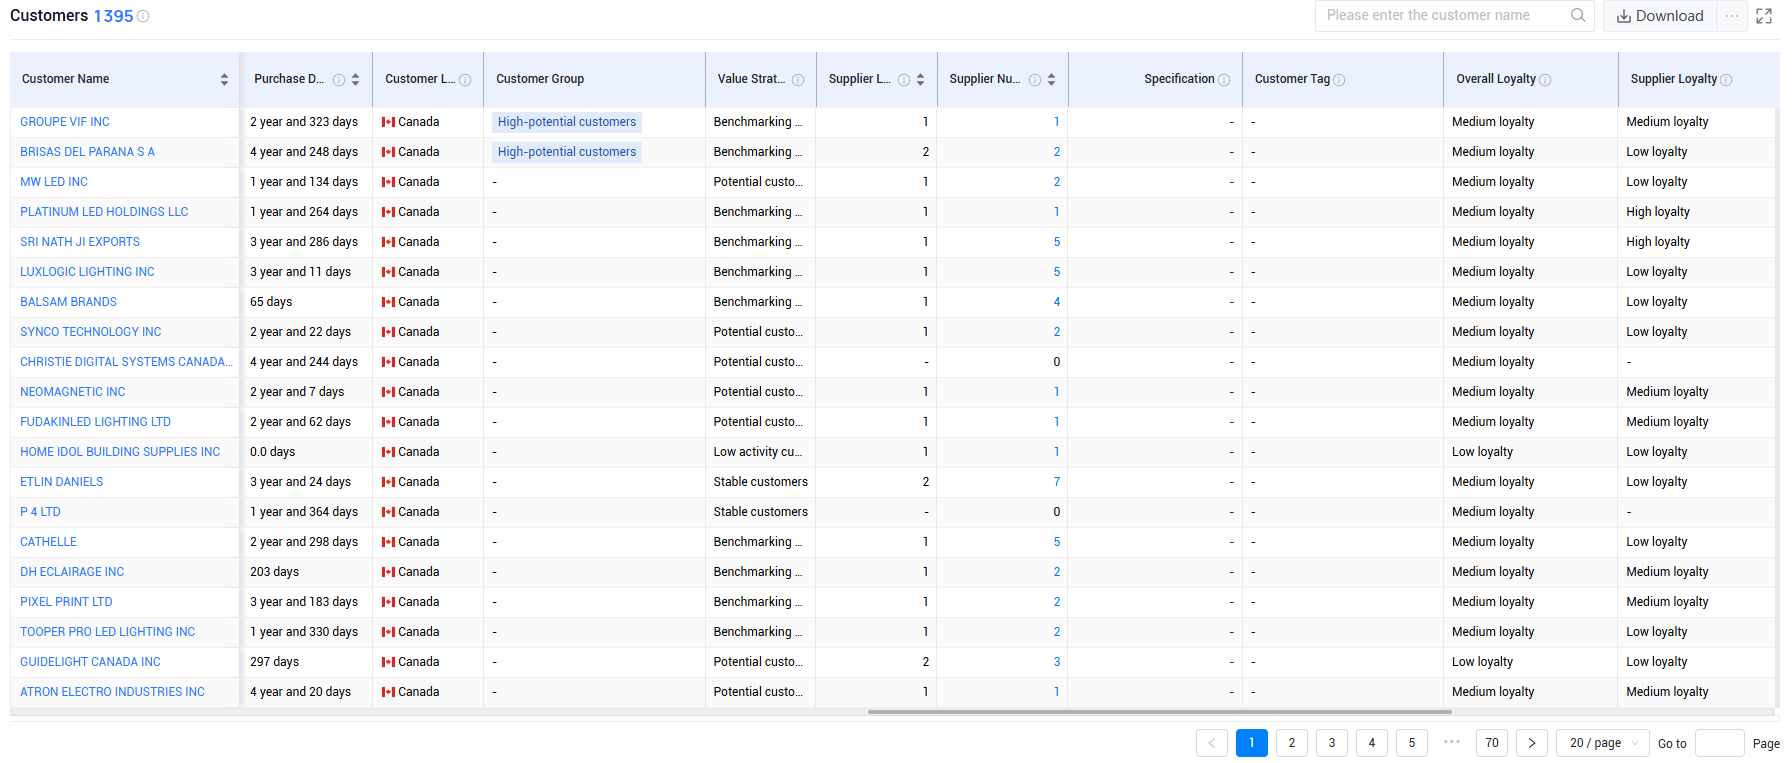Sort by Purchase D... column arrows
The height and width of the screenshot is (763, 1792).
pos(355,80)
